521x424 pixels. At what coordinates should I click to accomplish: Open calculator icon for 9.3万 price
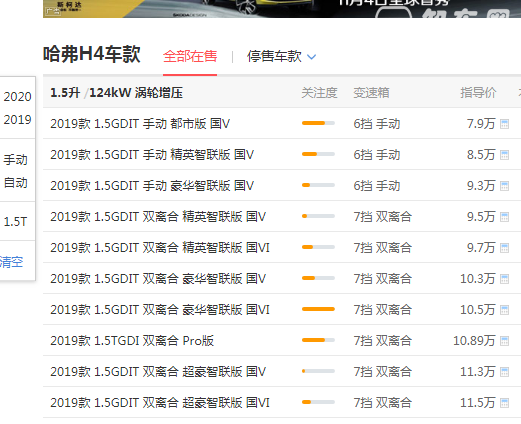coord(504,186)
